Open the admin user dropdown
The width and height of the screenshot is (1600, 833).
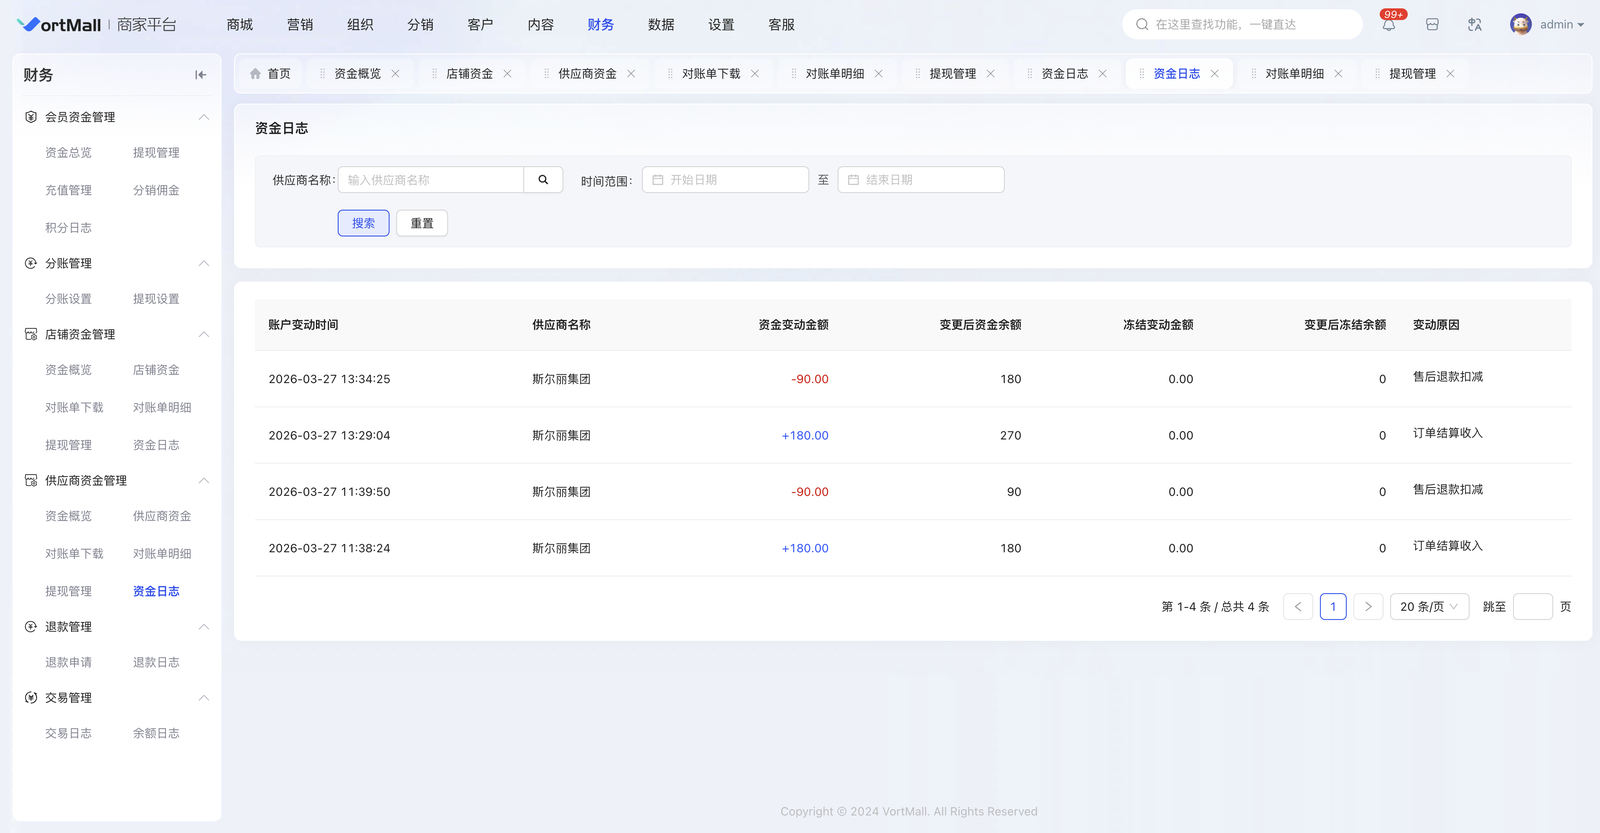[x=1561, y=25]
